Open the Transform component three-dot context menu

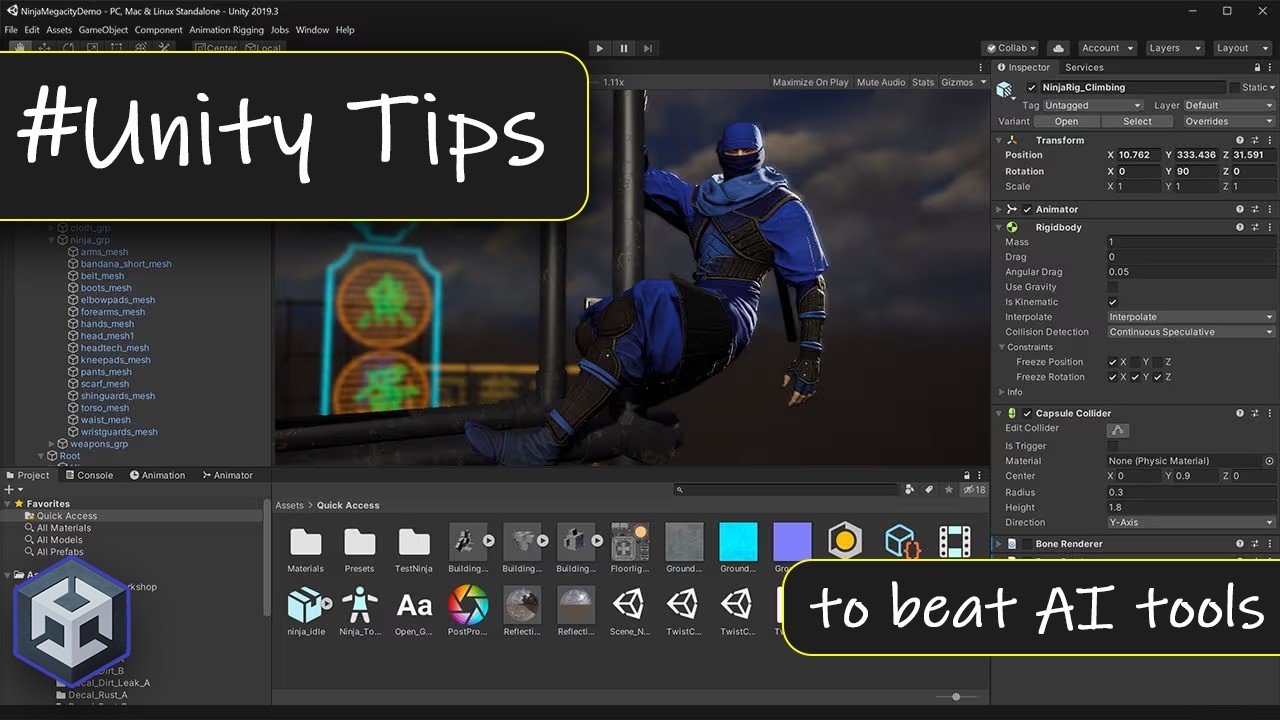pyautogui.click(x=1270, y=140)
